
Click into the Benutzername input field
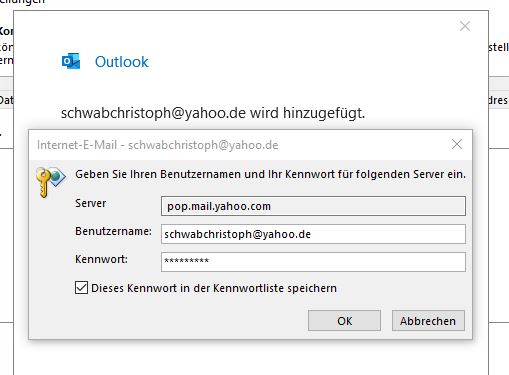[x=313, y=234]
